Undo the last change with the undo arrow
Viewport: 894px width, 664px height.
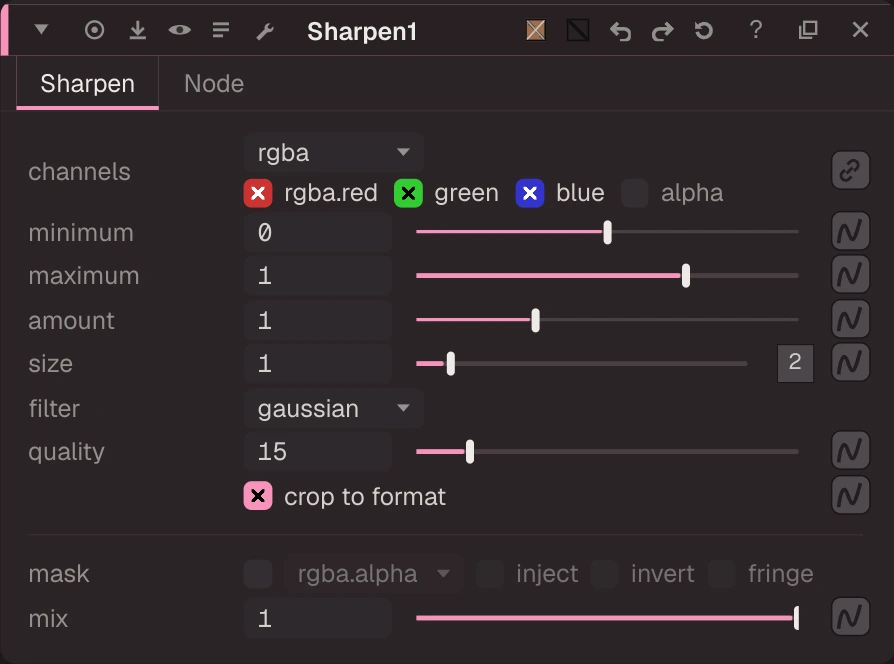620,31
